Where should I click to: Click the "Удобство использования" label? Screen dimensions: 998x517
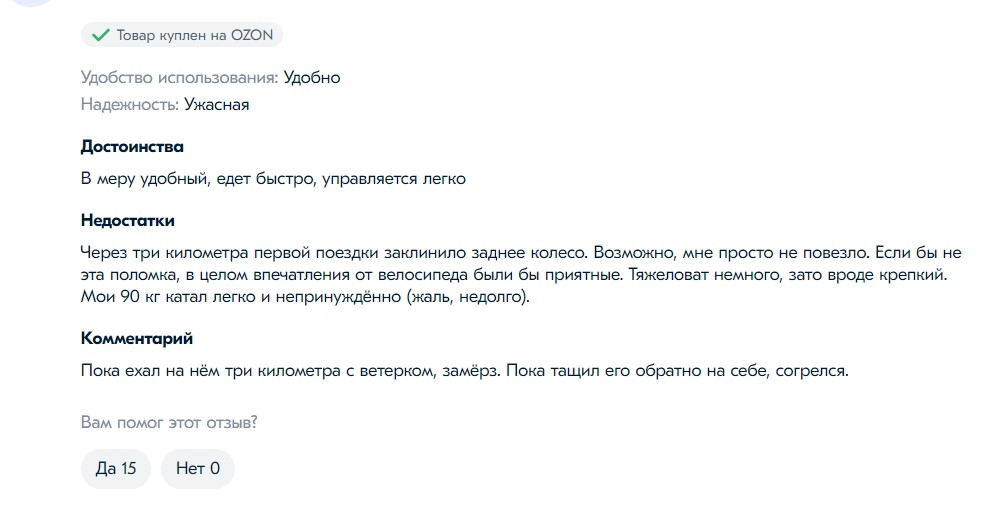click(x=179, y=77)
